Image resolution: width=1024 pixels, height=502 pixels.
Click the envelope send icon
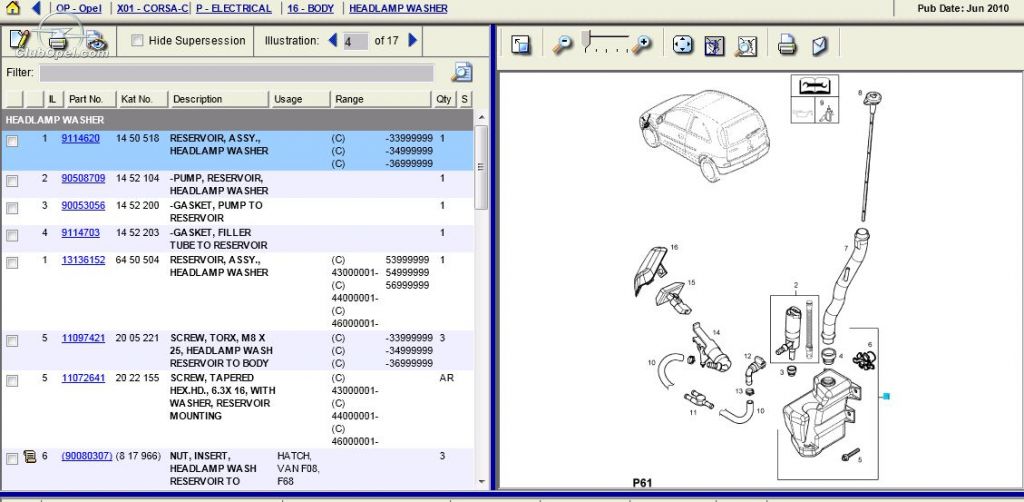coord(819,45)
